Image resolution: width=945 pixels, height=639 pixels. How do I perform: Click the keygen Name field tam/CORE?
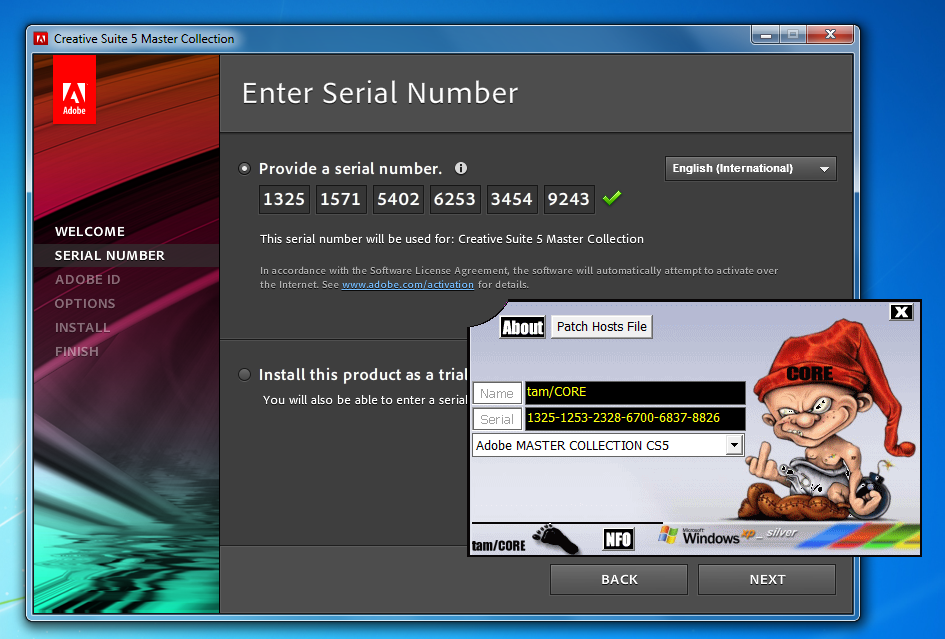(x=635, y=392)
